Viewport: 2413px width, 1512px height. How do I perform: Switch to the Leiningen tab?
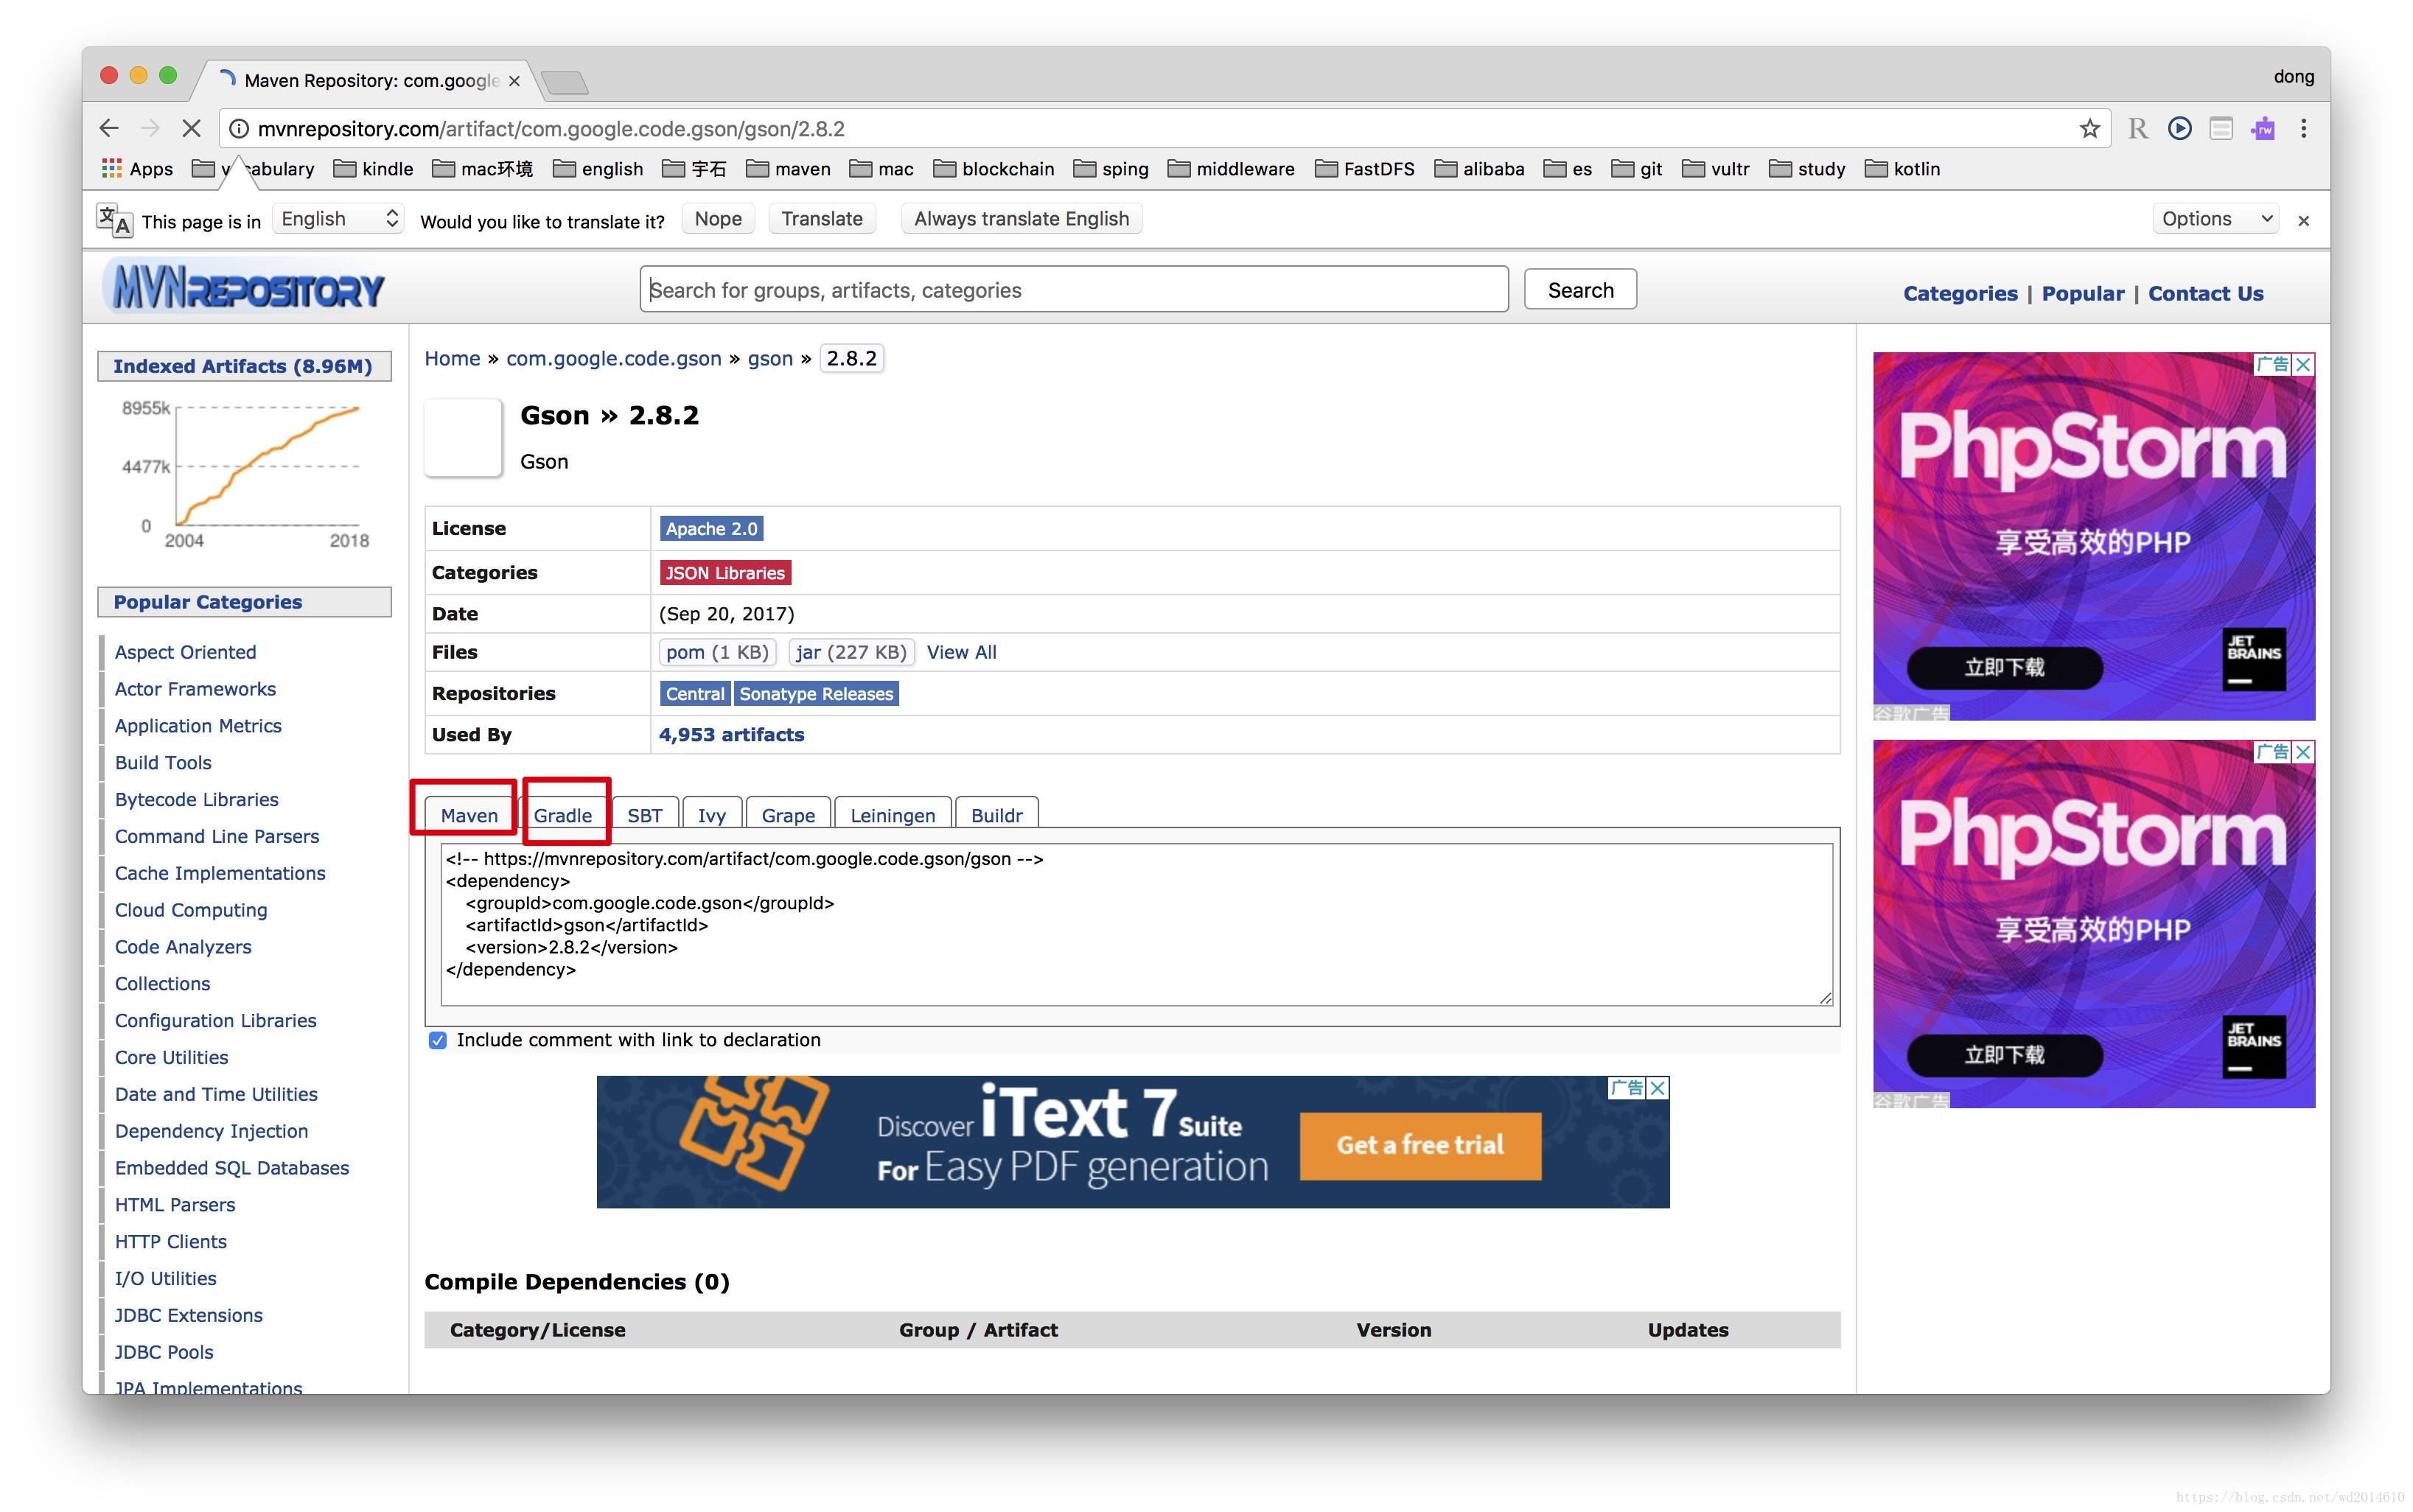(x=892, y=814)
